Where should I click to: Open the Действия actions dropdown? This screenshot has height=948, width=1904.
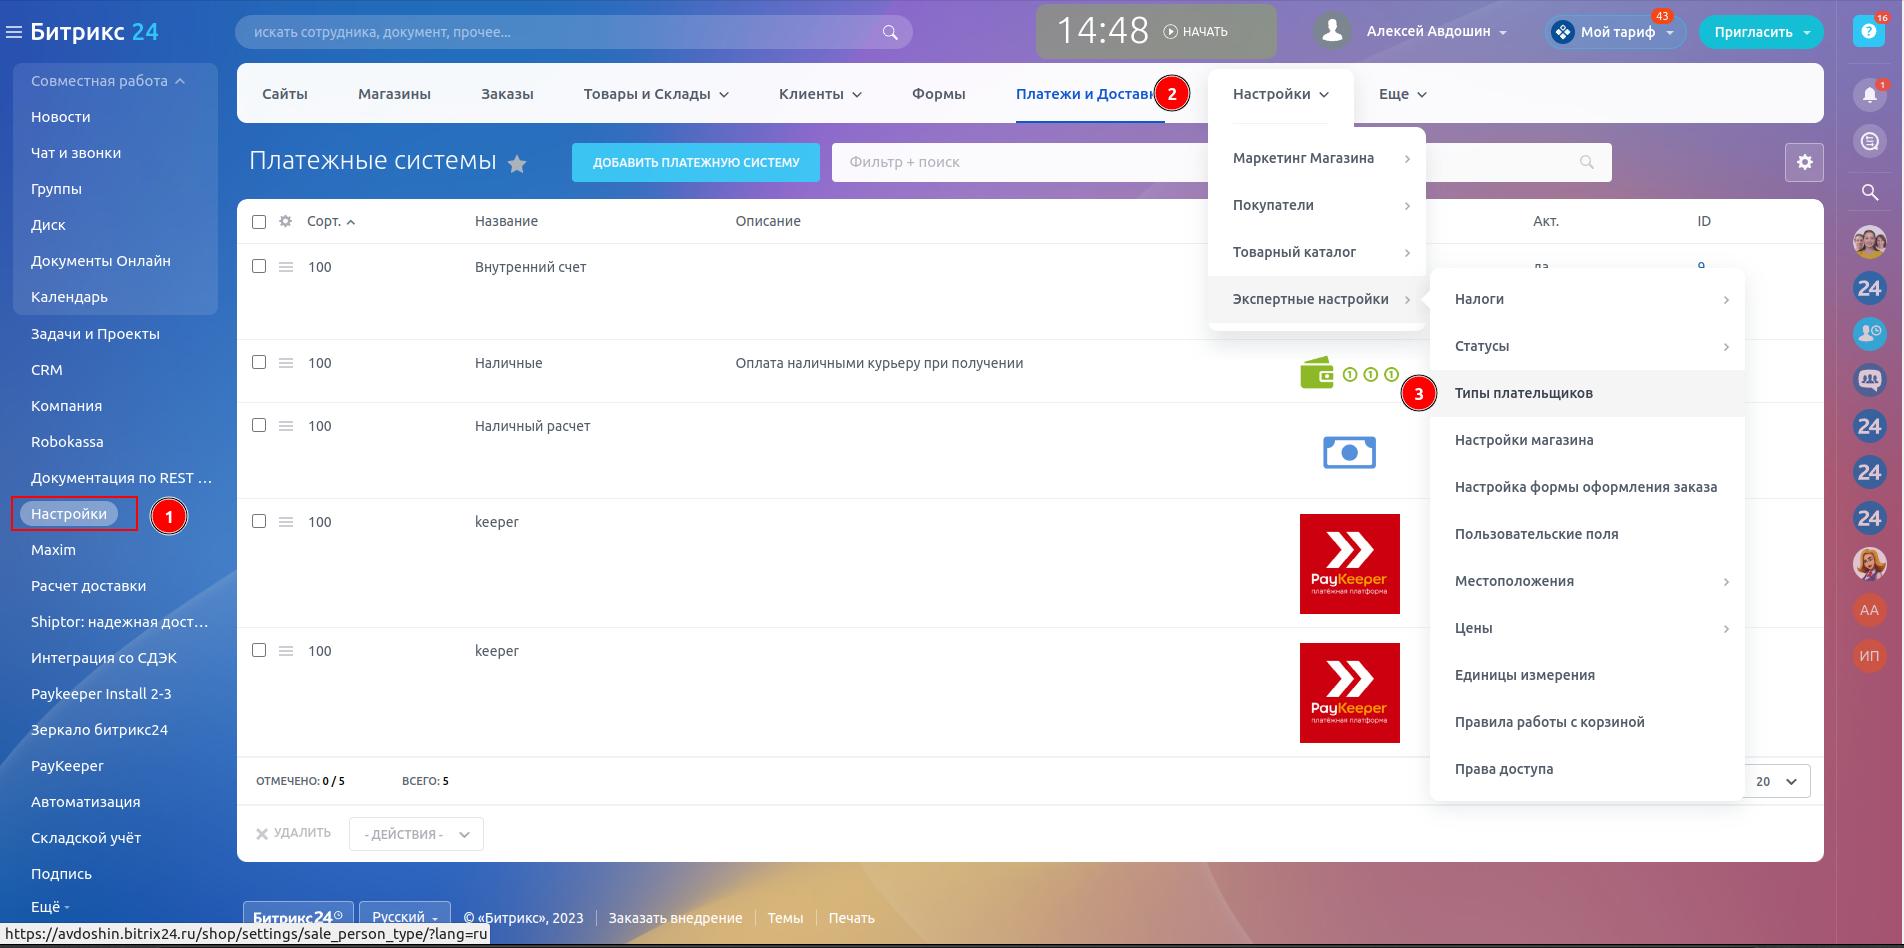(416, 834)
